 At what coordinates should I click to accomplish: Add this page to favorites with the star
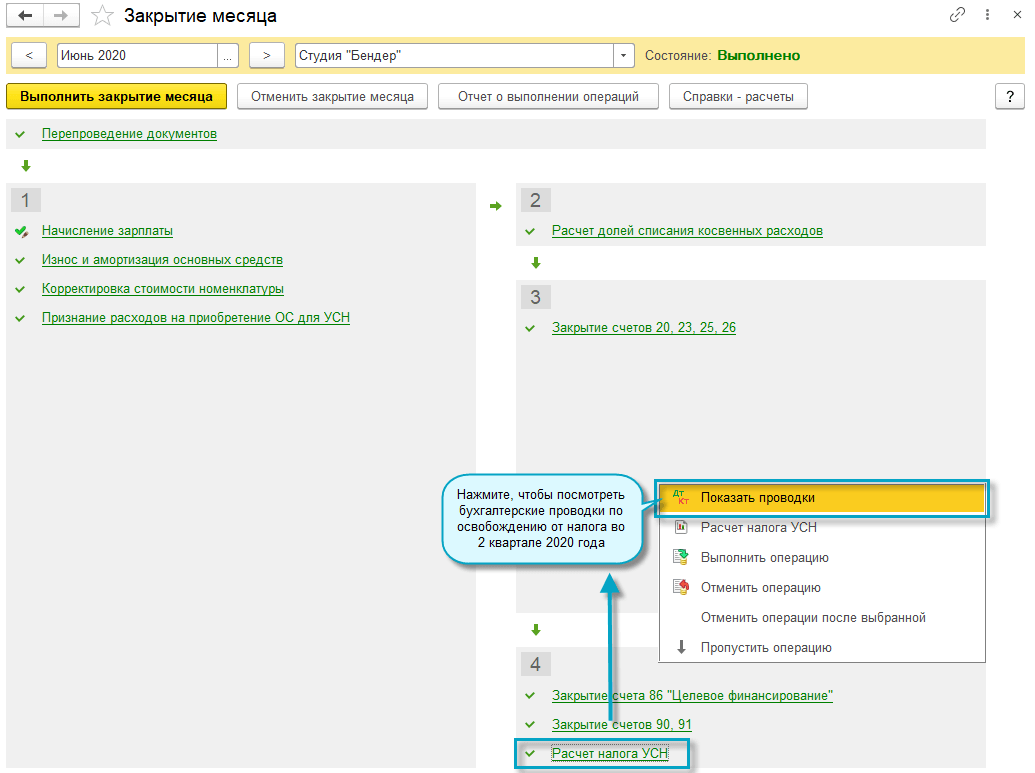tap(102, 16)
